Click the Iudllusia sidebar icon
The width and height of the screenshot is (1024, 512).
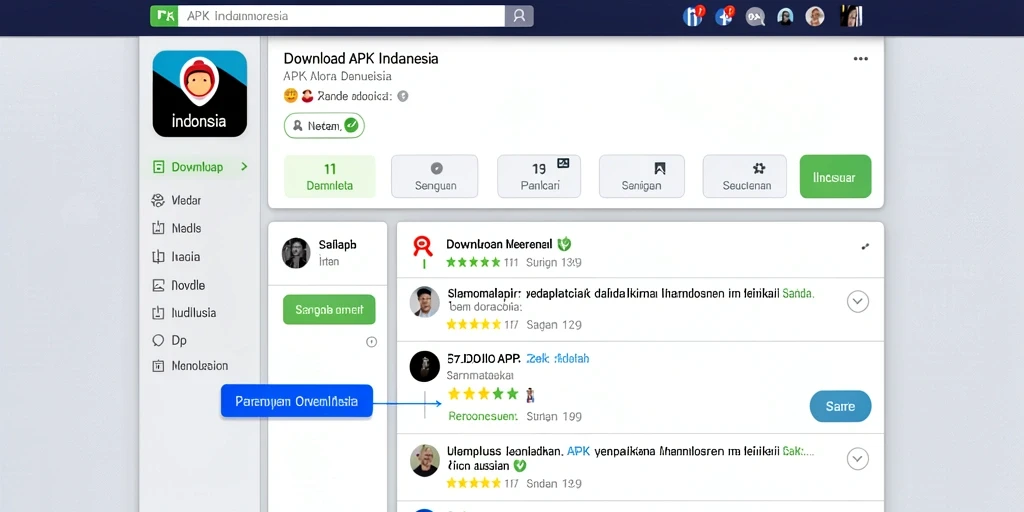point(158,313)
